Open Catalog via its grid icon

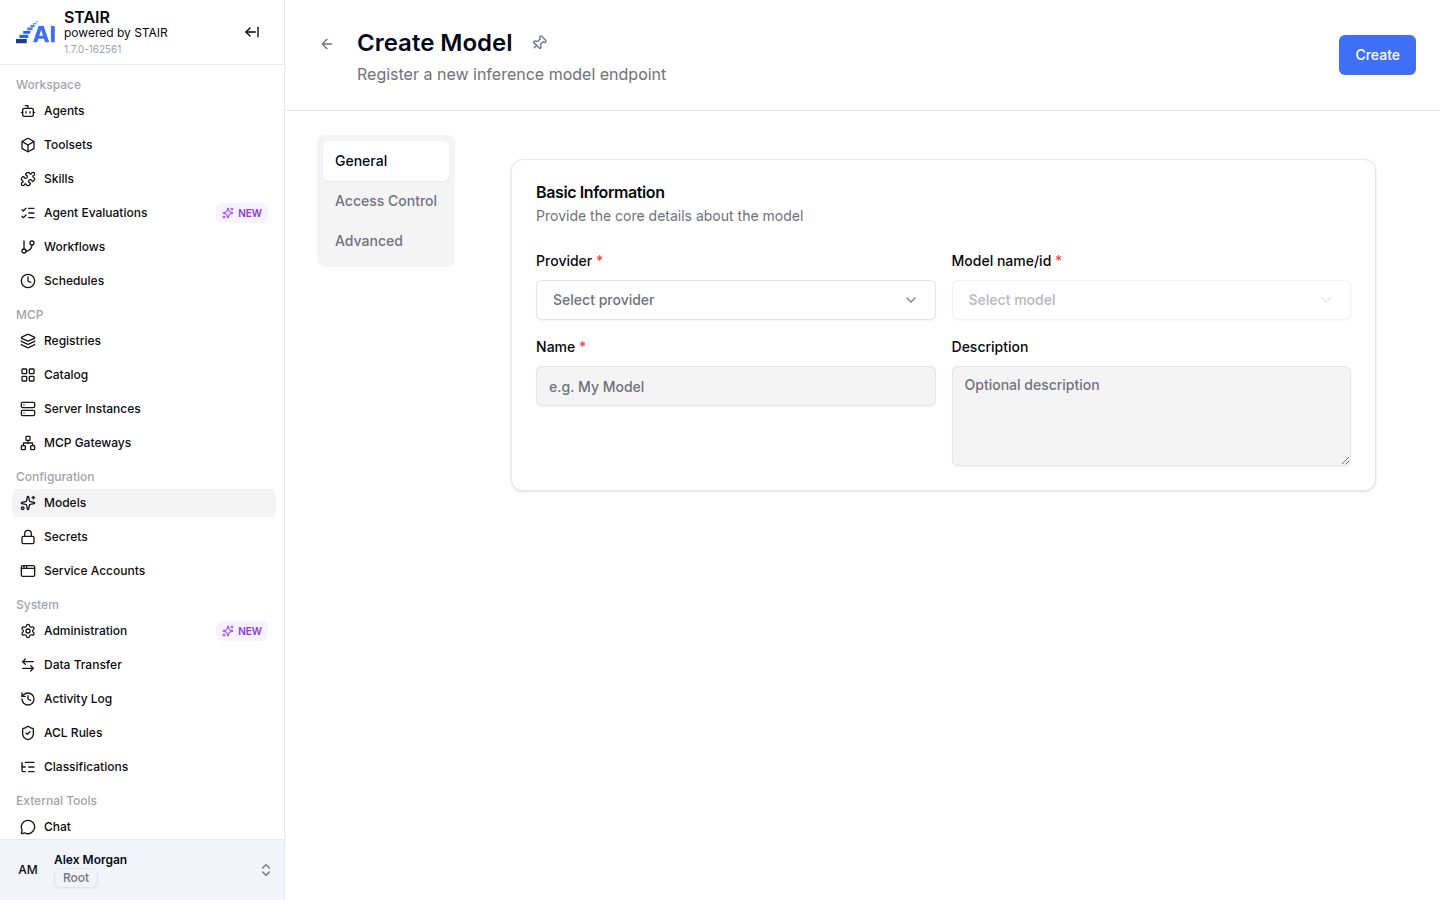(x=28, y=375)
